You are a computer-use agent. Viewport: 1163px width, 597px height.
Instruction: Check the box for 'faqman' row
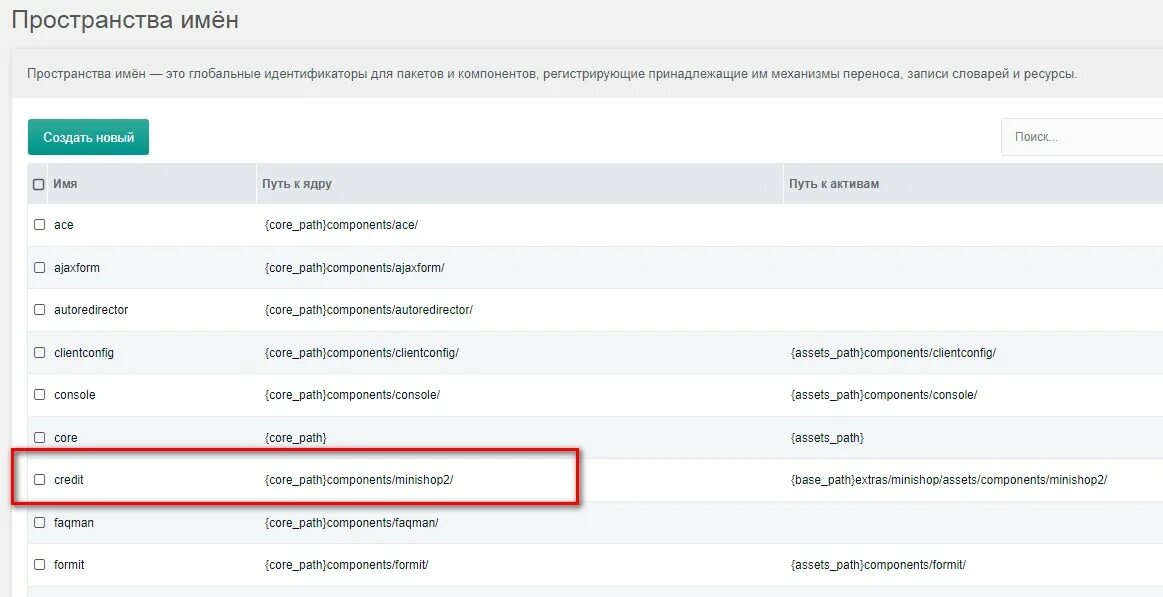[39, 522]
